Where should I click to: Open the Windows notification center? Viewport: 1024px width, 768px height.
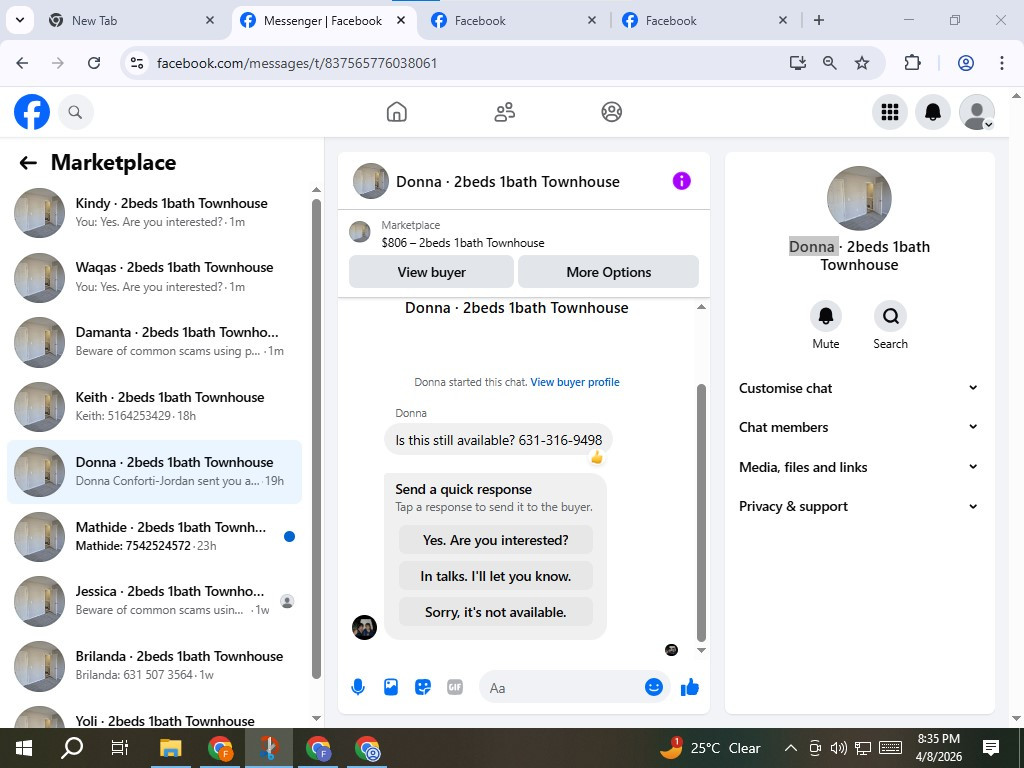(991, 748)
